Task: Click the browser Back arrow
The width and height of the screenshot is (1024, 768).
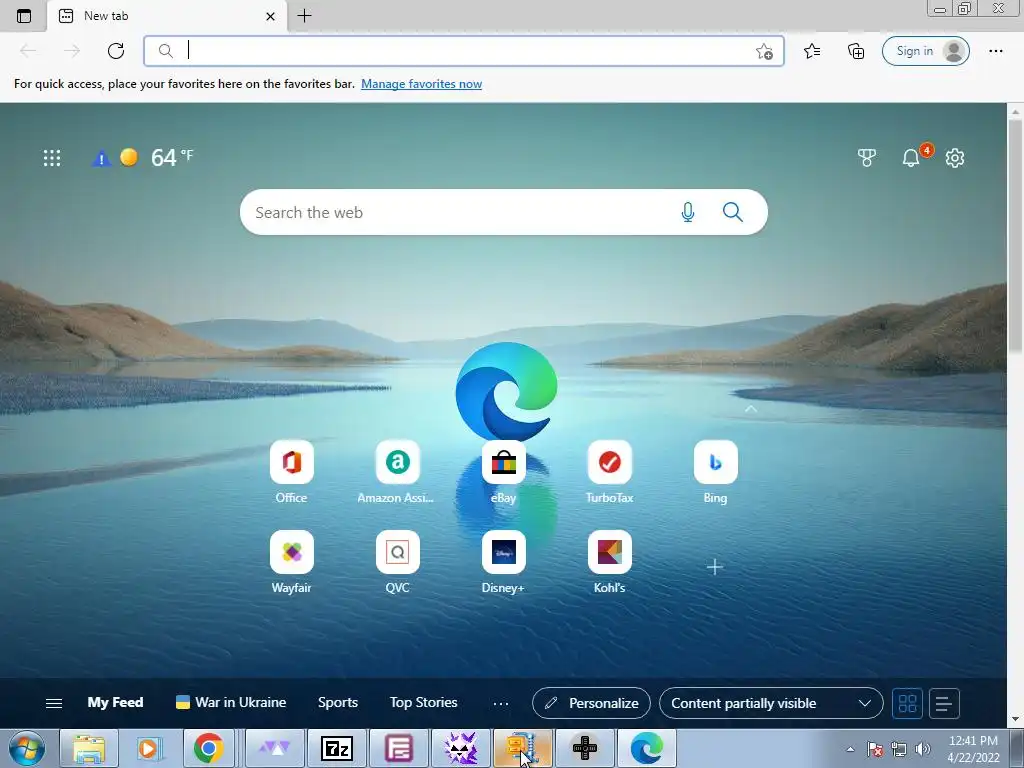Action: [x=28, y=51]
